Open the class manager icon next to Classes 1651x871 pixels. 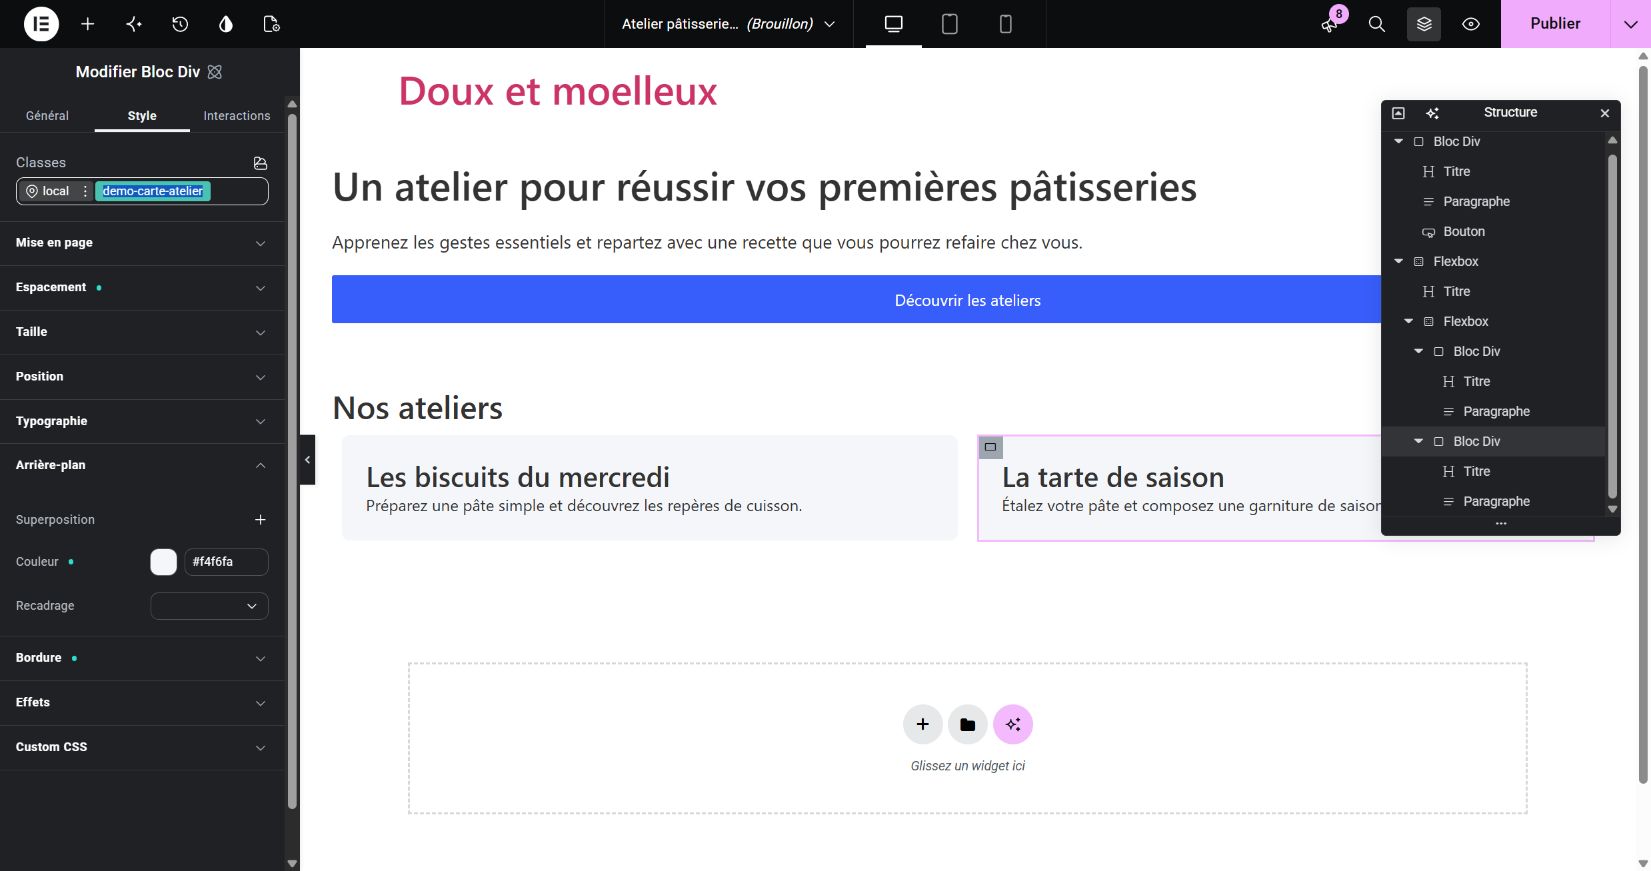point(260,163)
